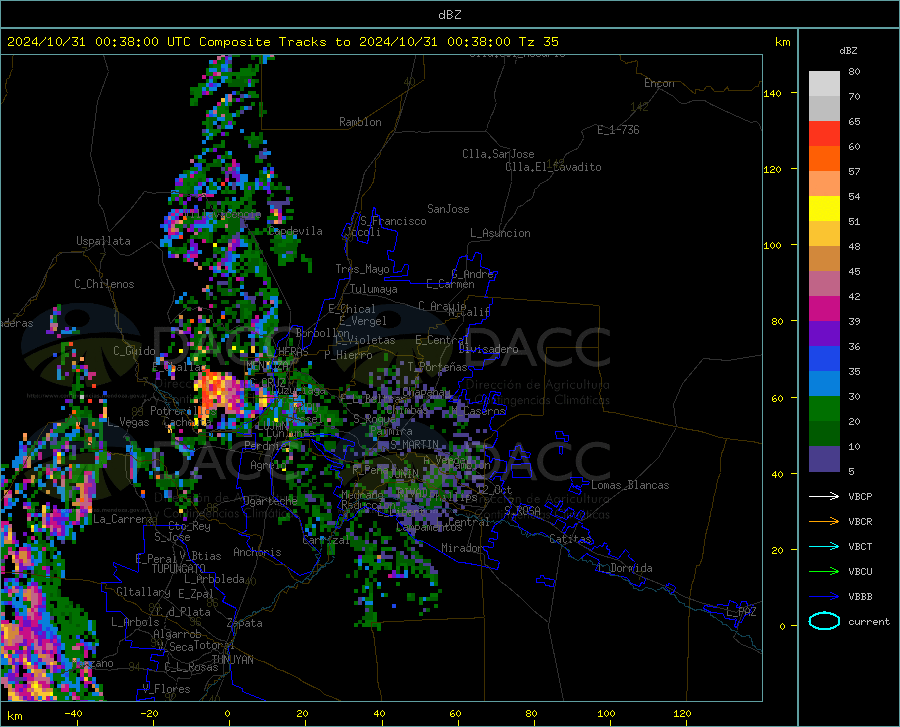Image resolution: width=900 pixels, height=727 pixels.
Task: Click the 'TUNUYAN' map label
Action: [x=232, y=660]
